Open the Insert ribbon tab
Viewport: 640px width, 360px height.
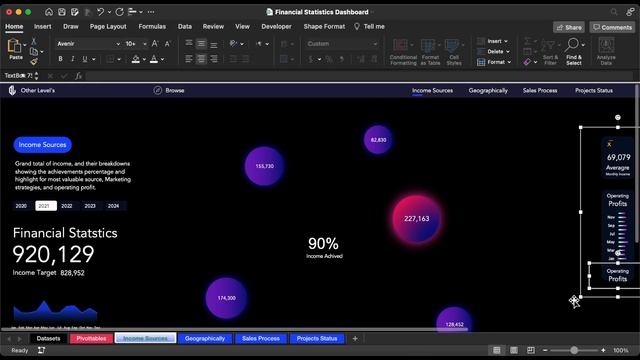point(42,27)
